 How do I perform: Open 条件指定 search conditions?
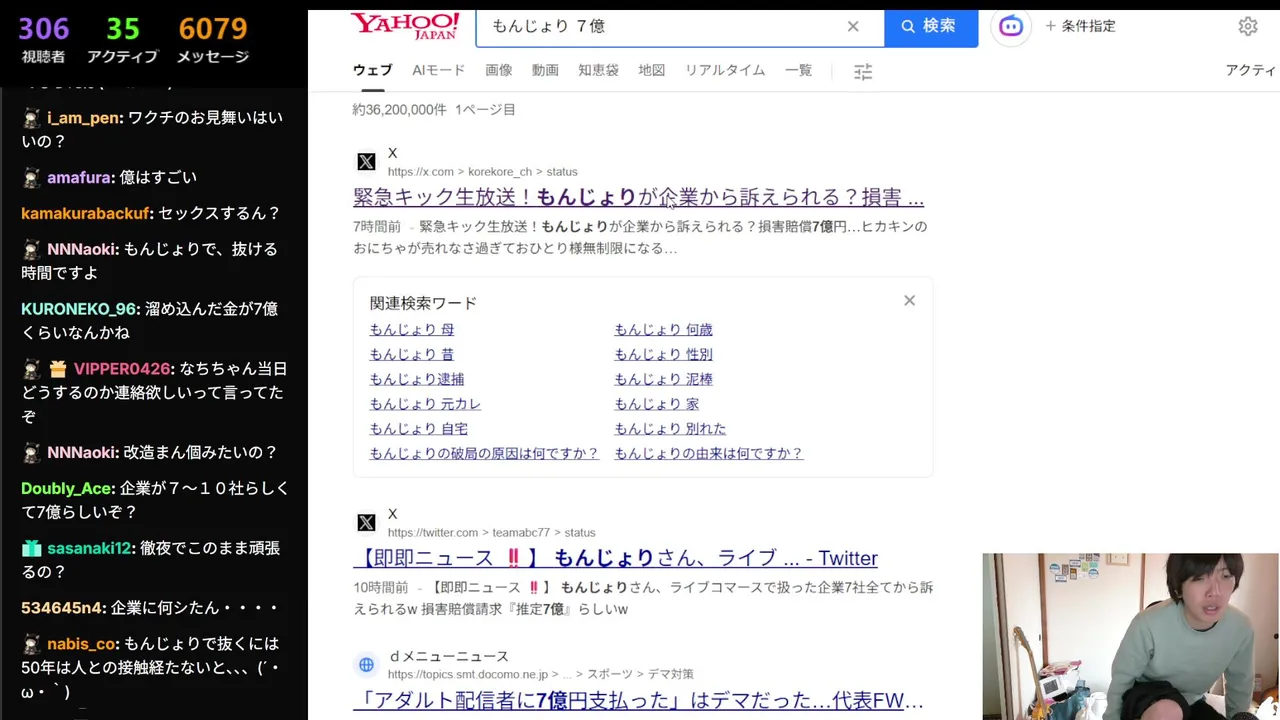(x=1080, y=26)
